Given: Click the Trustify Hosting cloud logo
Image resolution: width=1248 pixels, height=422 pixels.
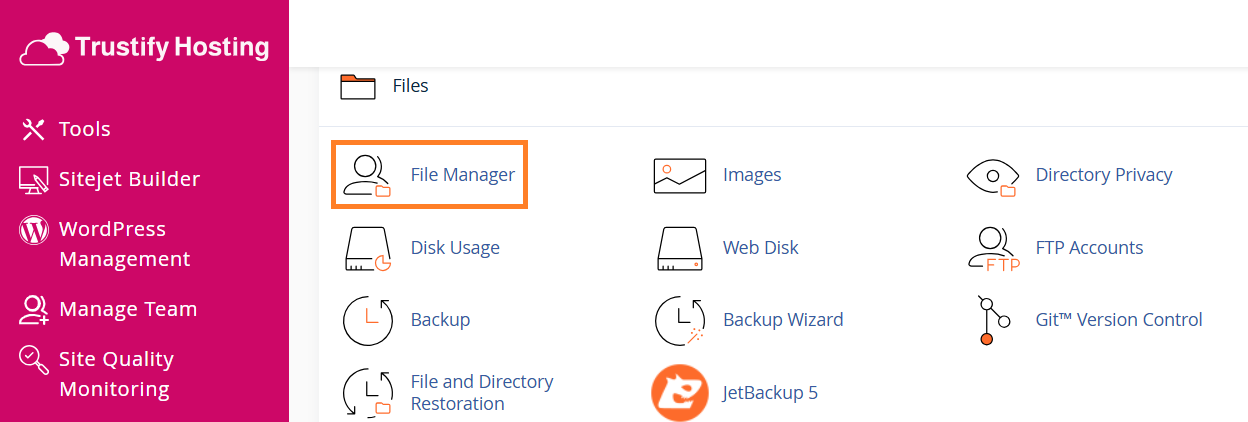Looking at the screenshot, I should point(45,47).
